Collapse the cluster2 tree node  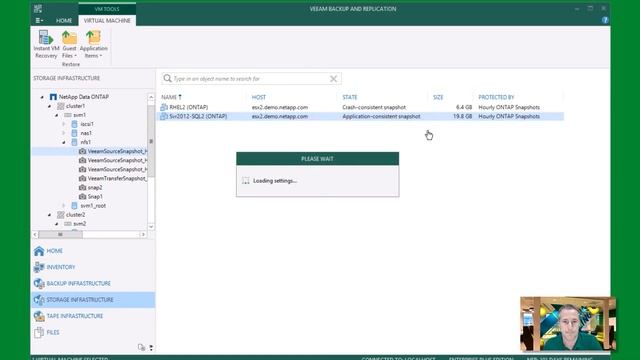coord(49,215)
